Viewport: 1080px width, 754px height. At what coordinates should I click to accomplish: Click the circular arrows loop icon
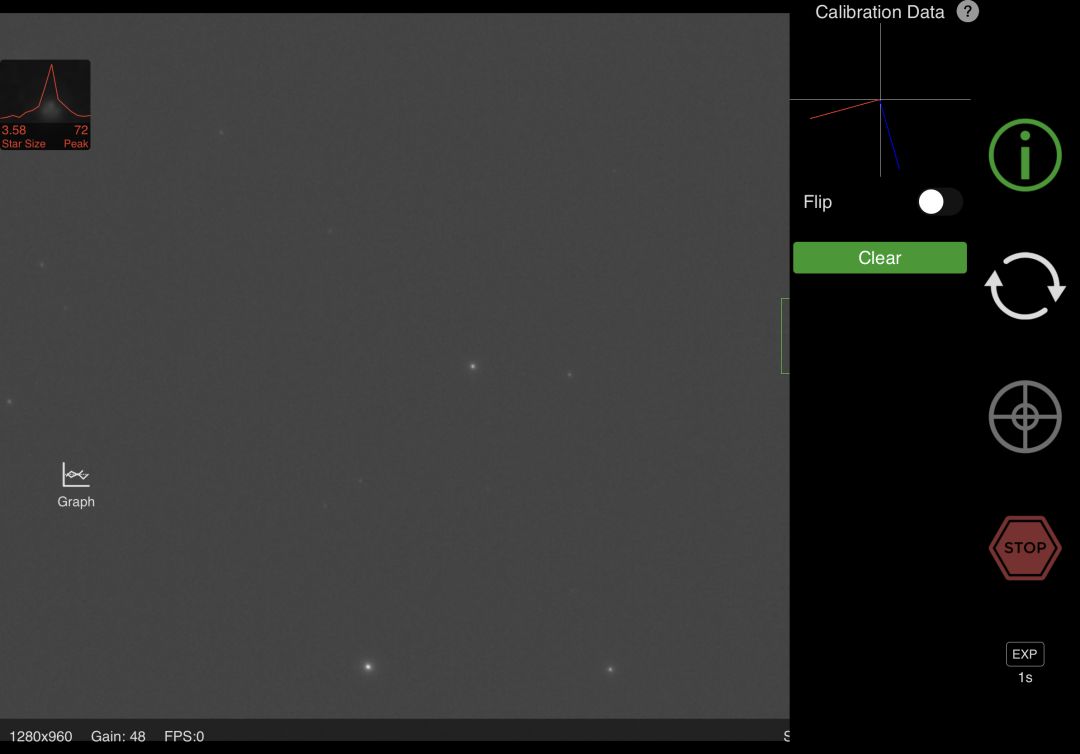(1024, 286)
